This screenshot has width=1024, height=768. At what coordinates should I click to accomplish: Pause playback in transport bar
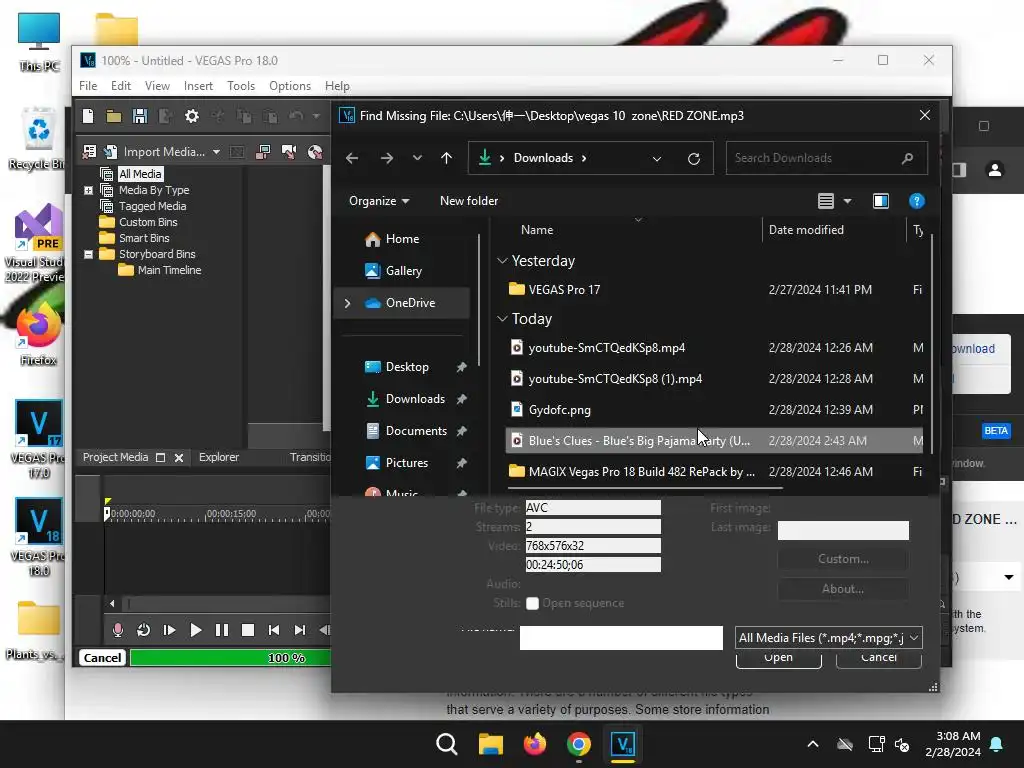(x=222, y=630)
